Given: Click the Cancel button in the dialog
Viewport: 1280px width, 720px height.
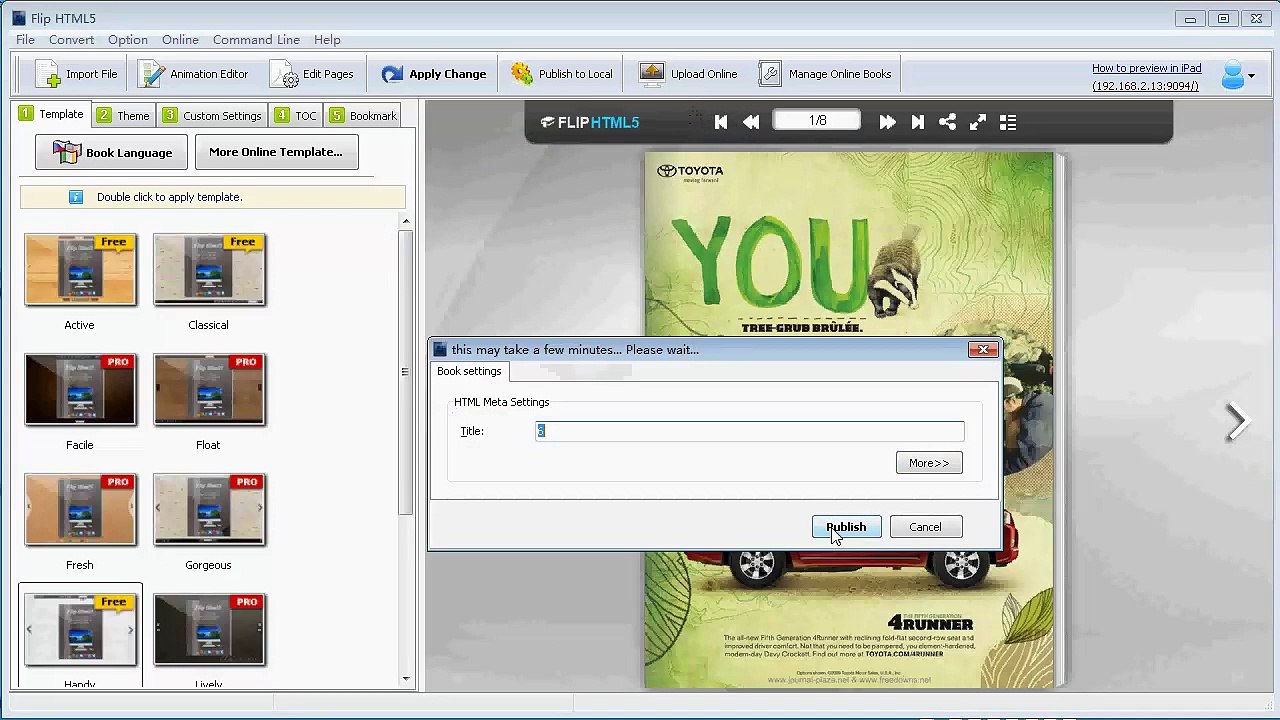Looking at the screenshot, I should tap(925, 527).
